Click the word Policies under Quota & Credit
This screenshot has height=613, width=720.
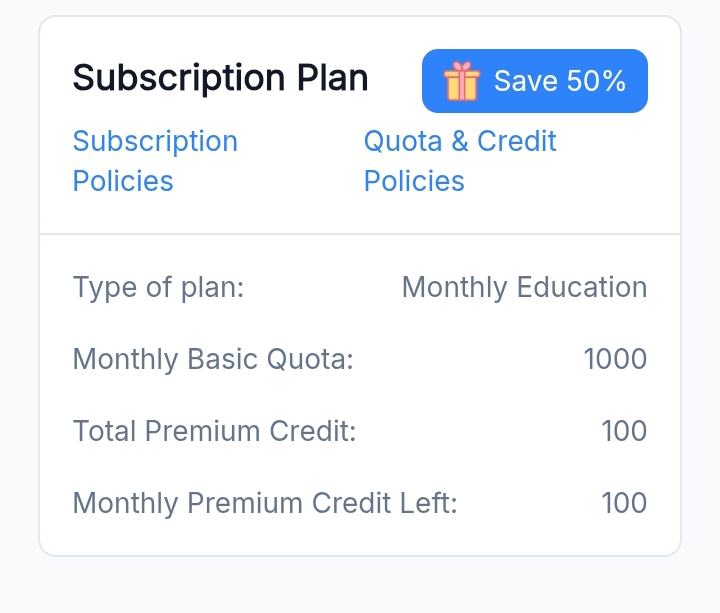tap(414, 181)
